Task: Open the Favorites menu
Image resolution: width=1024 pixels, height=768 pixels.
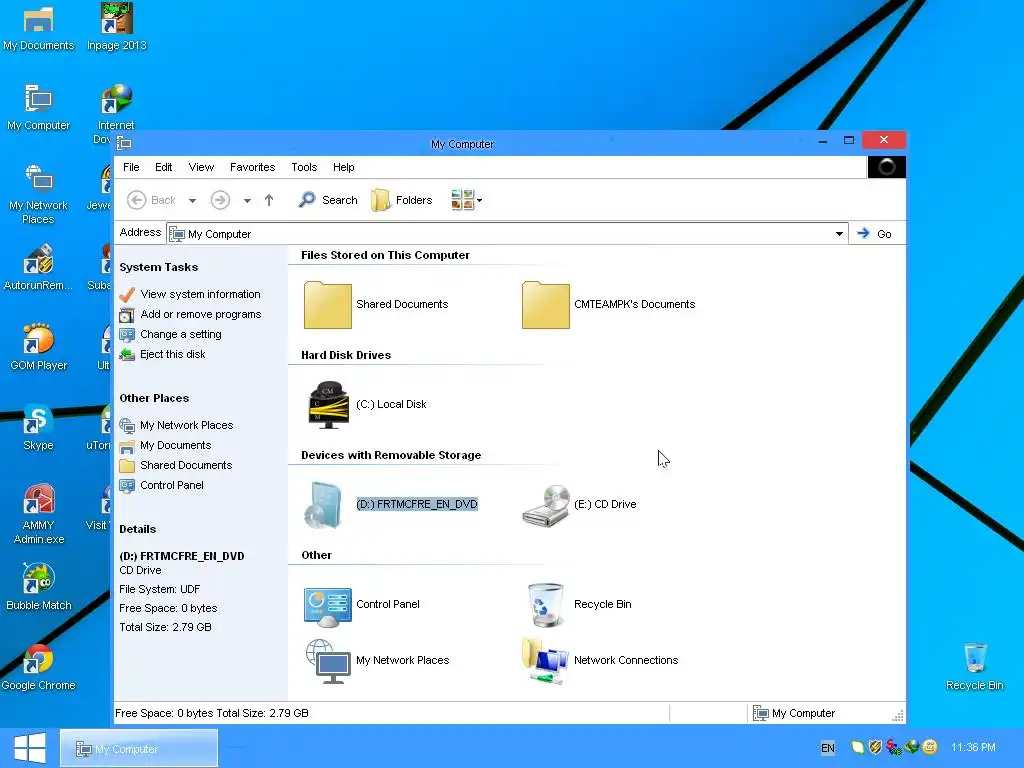Action: [x=253, y=167]
